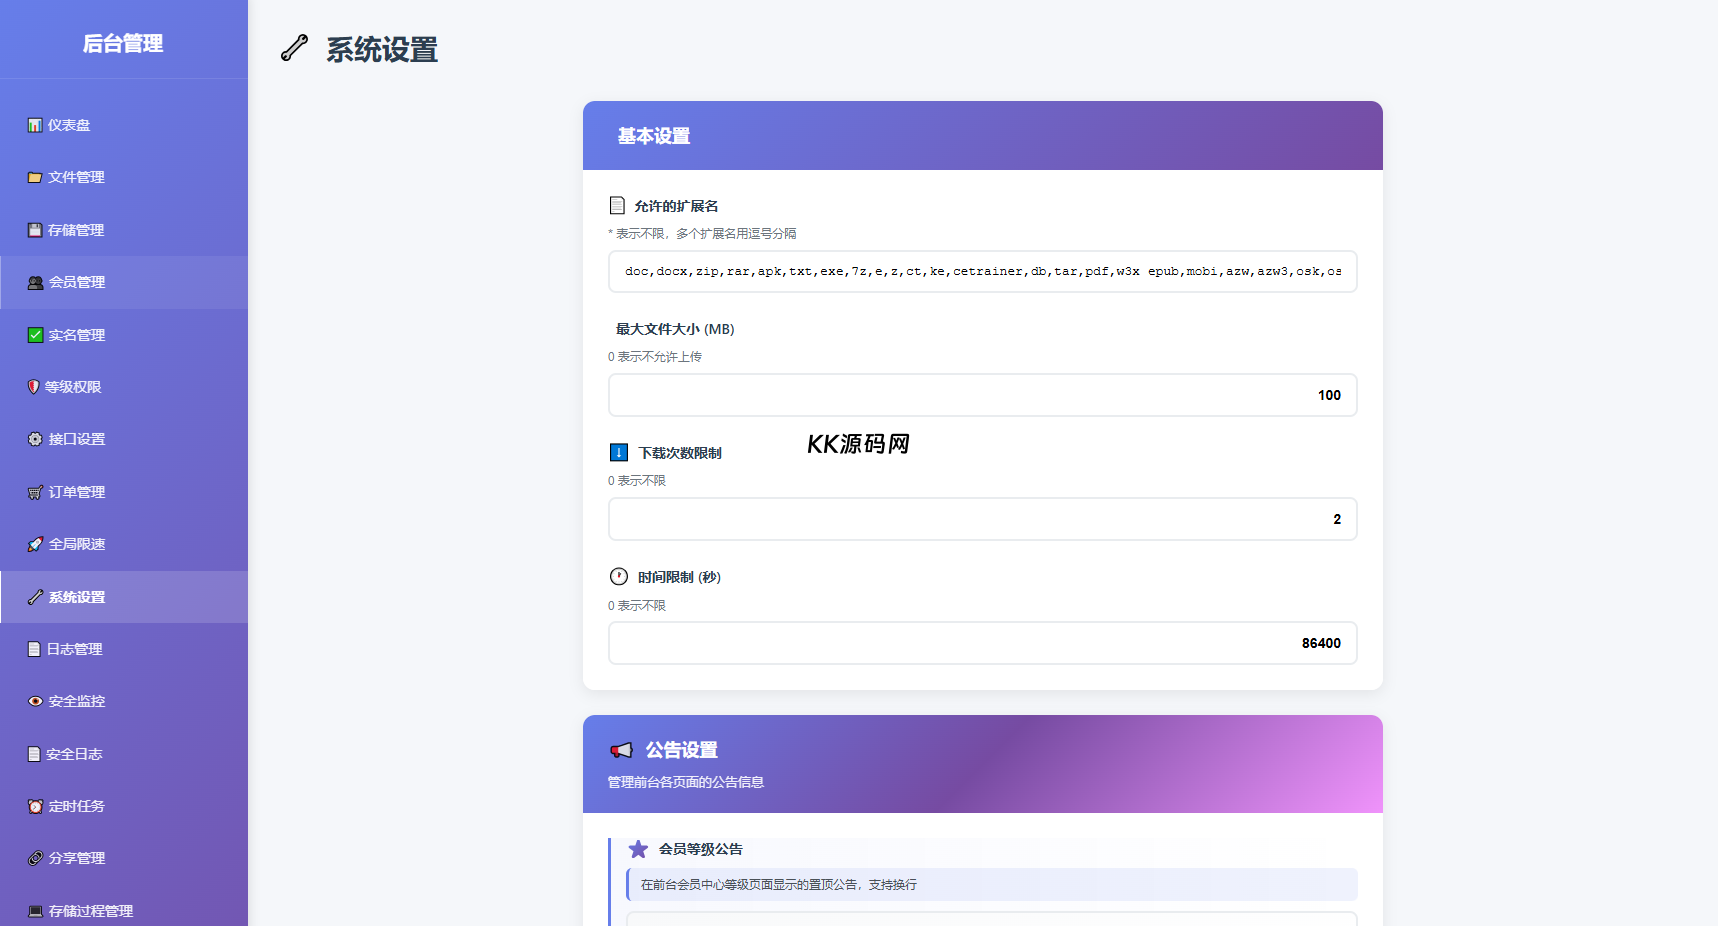Open the 日志管理 menu item
The height and width of the screenshot is (926, 1718).
click(74, 649)
